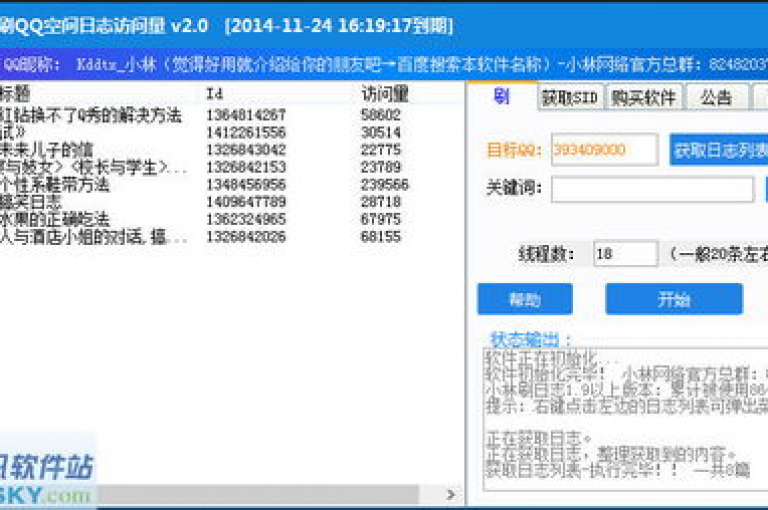Click scroll right arrow of the log list
Image resolution: width=768 pixels, height=510 pixels.
(451, 495)
